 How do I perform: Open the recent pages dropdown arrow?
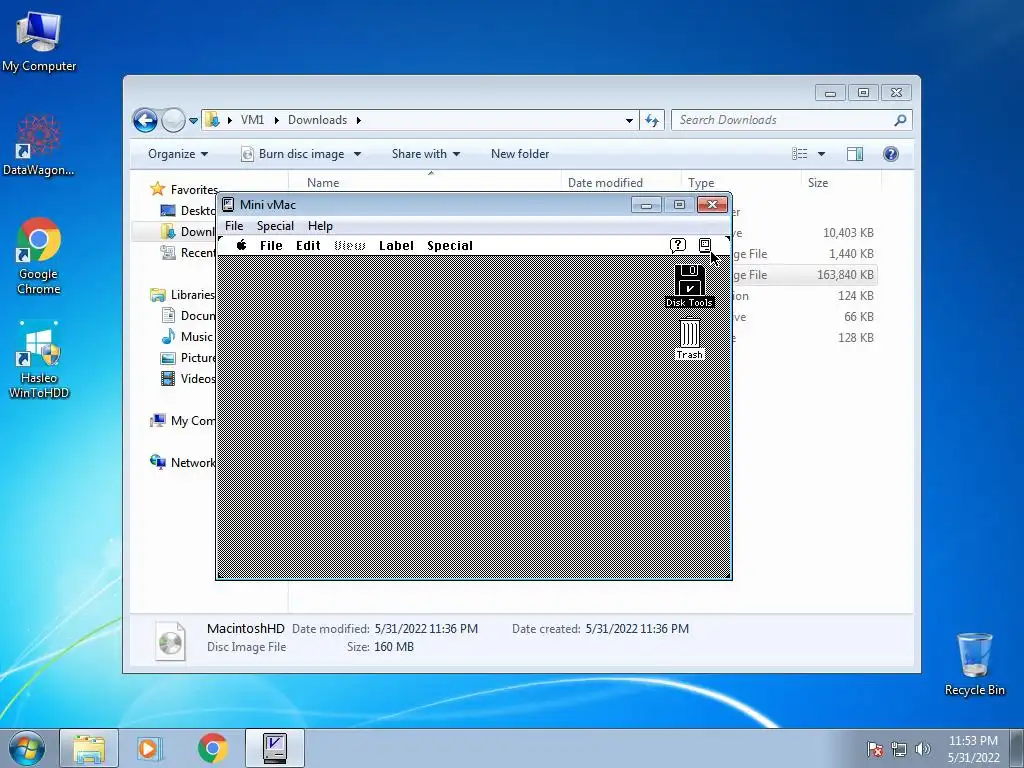(x=193, y=121)
